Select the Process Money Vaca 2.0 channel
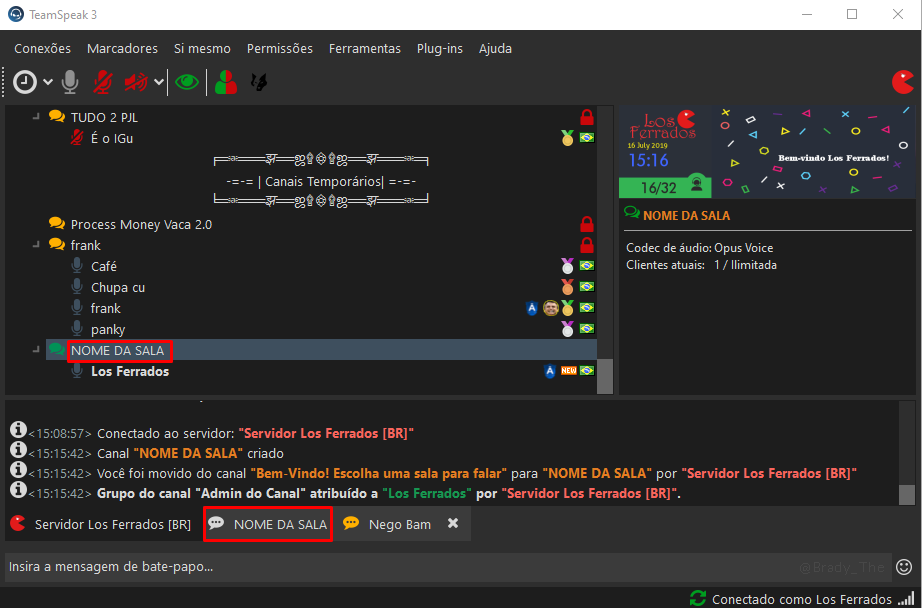Image resolution: width=922 pixels, height=608 pixels. (141, 224)
